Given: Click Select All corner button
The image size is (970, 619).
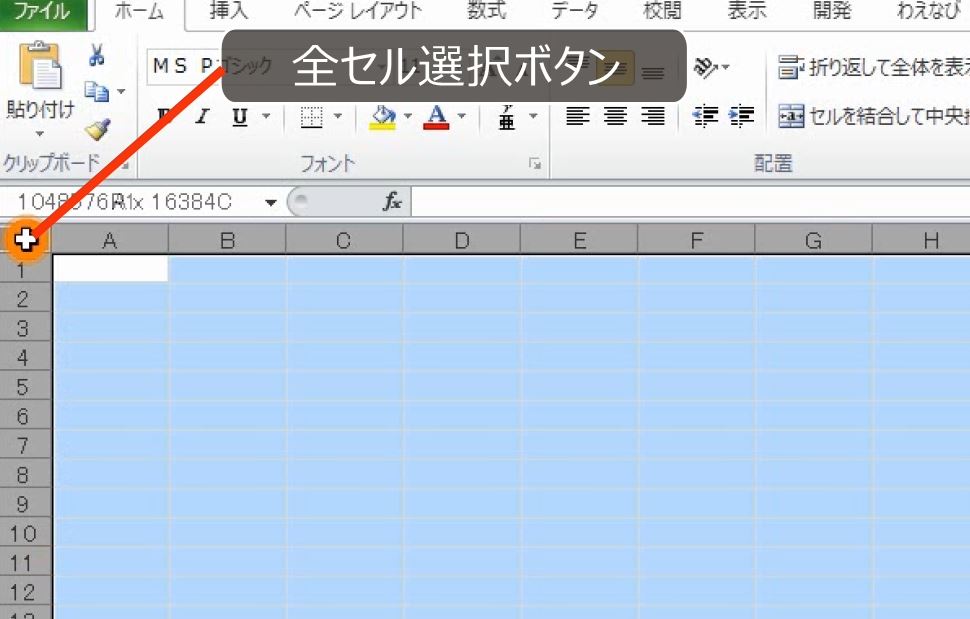Looking at the screenshot, I should (25, 239).
